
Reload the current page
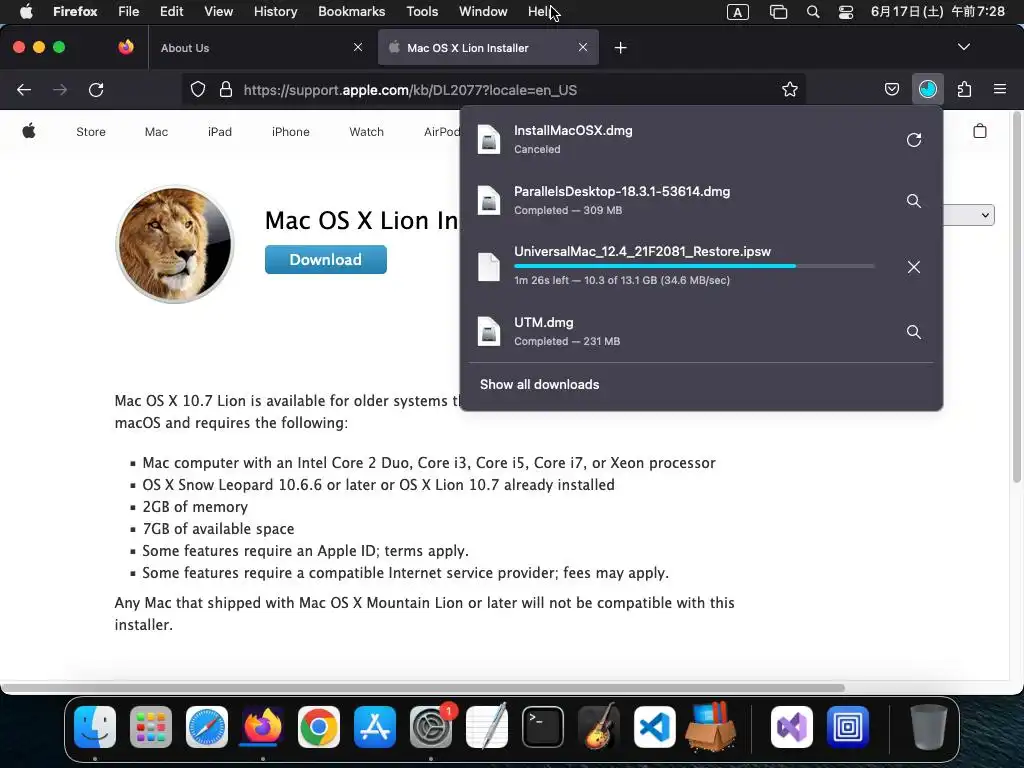click(96, 89)
